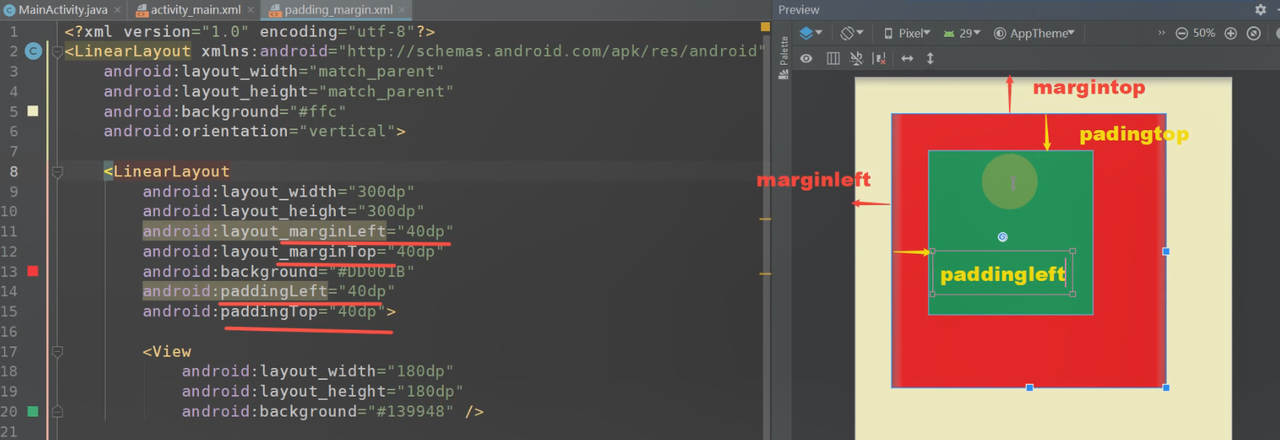Open the design surface layers dropdown
Screen dimensions: 1280x440
pyautogui.click(x=811, y=33)
